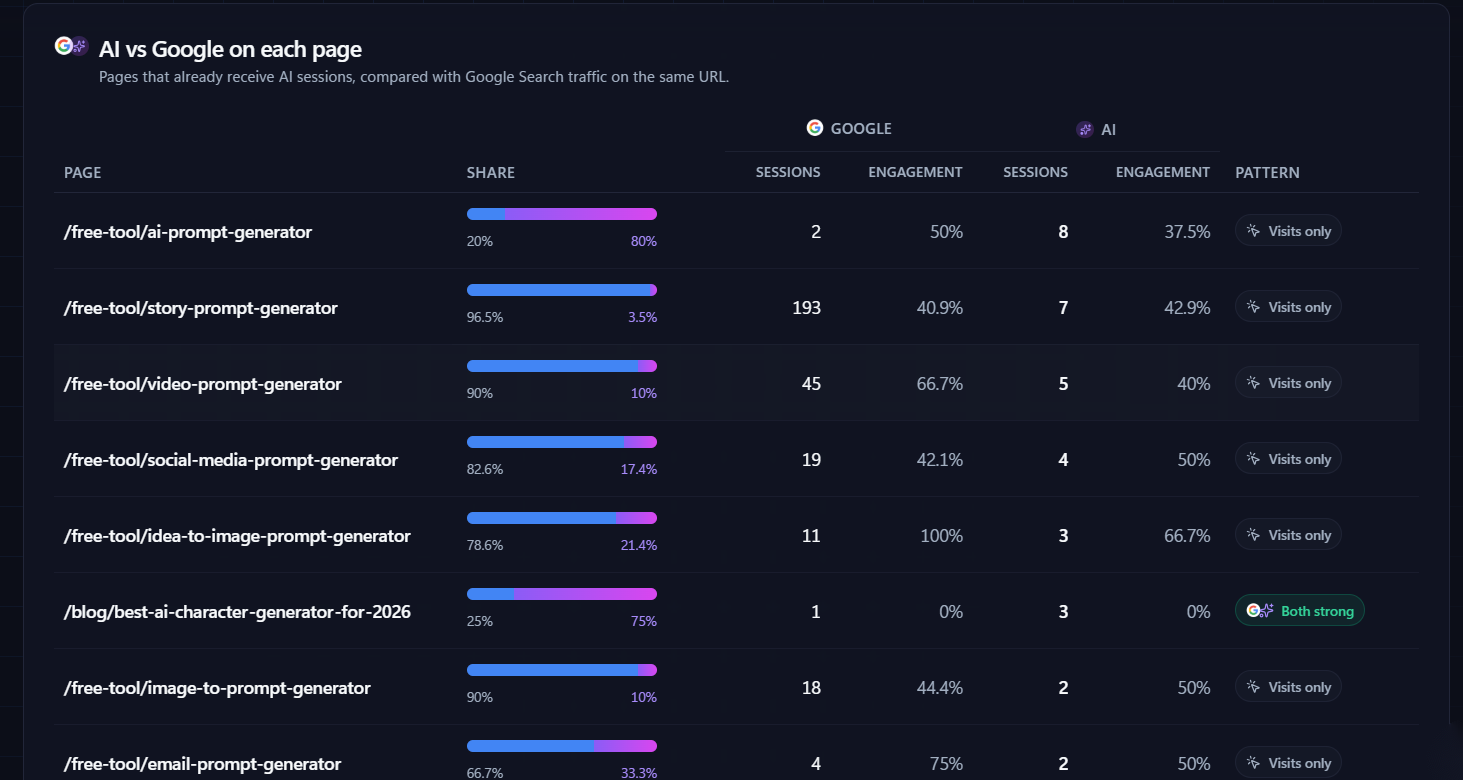Click the 100% Google engagement value

(942, 536)
